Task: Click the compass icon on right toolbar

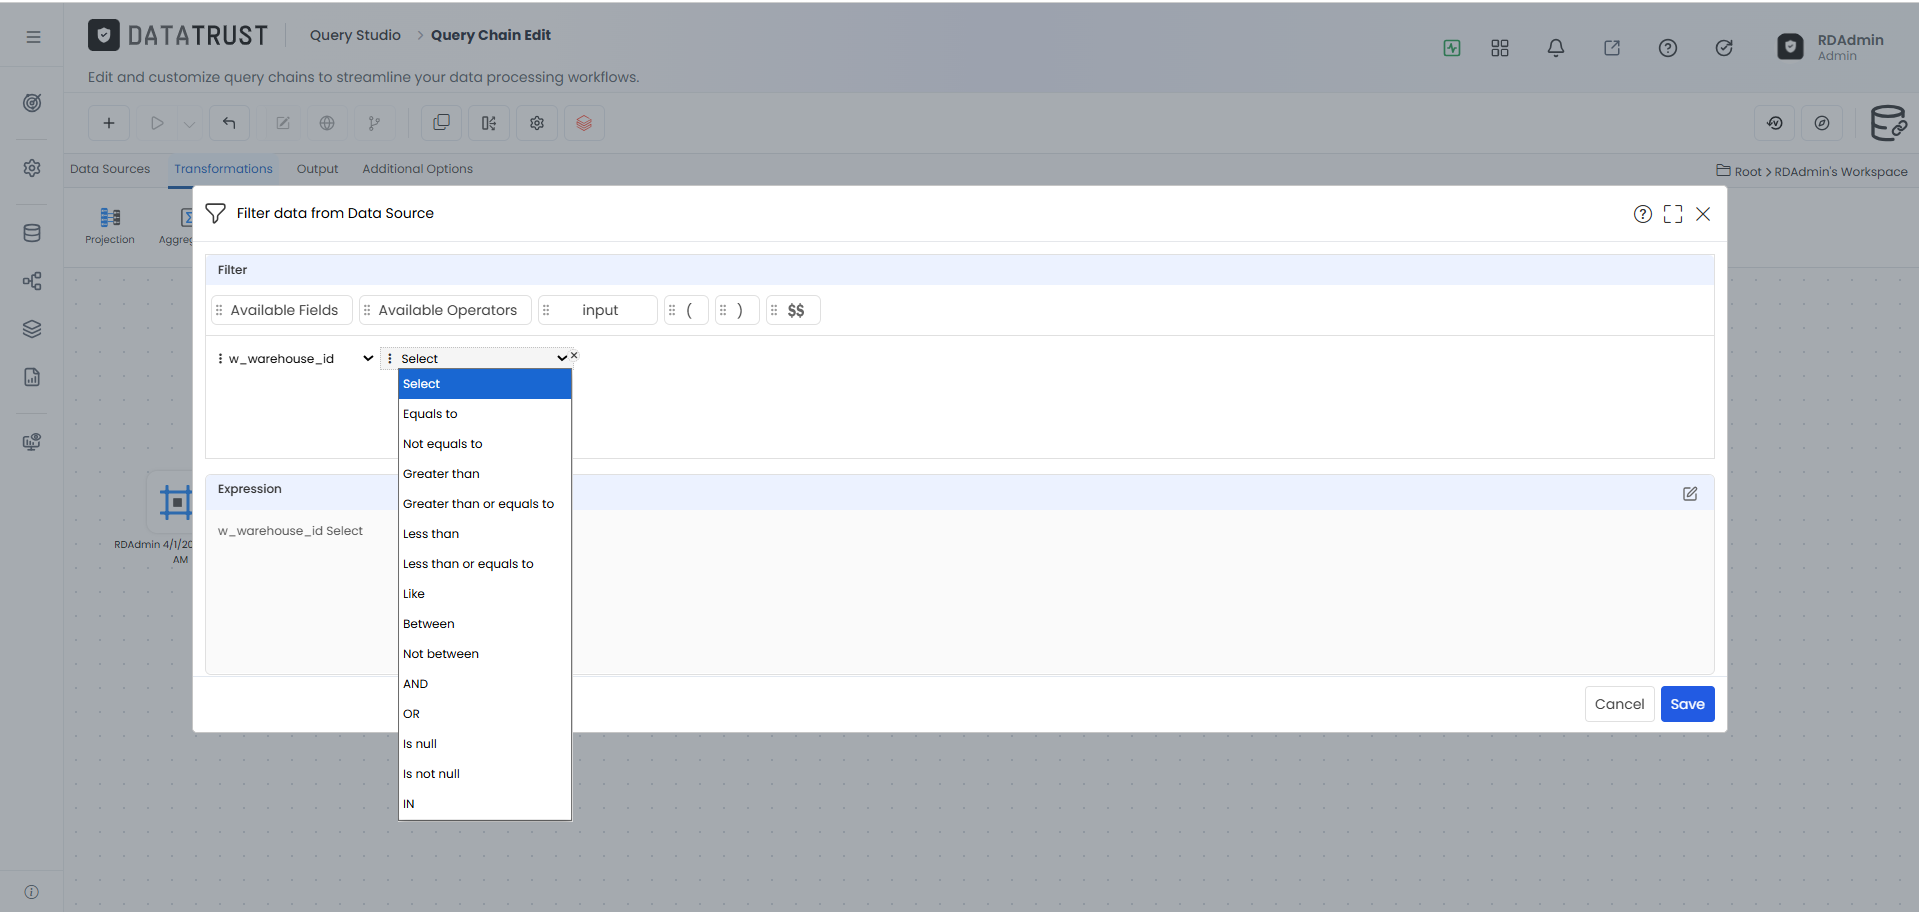Action: pos(1822,123)
